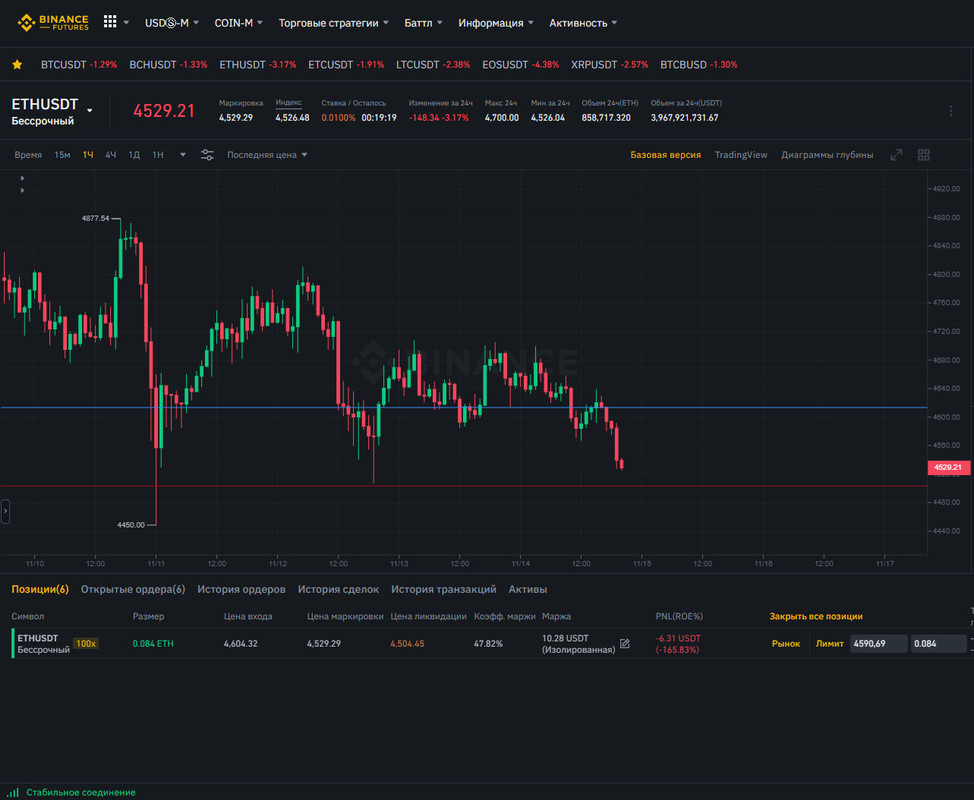The width and height of the screenshot is (974, 800).
Task: Select the 1Д timeframe
Action: [x=134, y=155]
